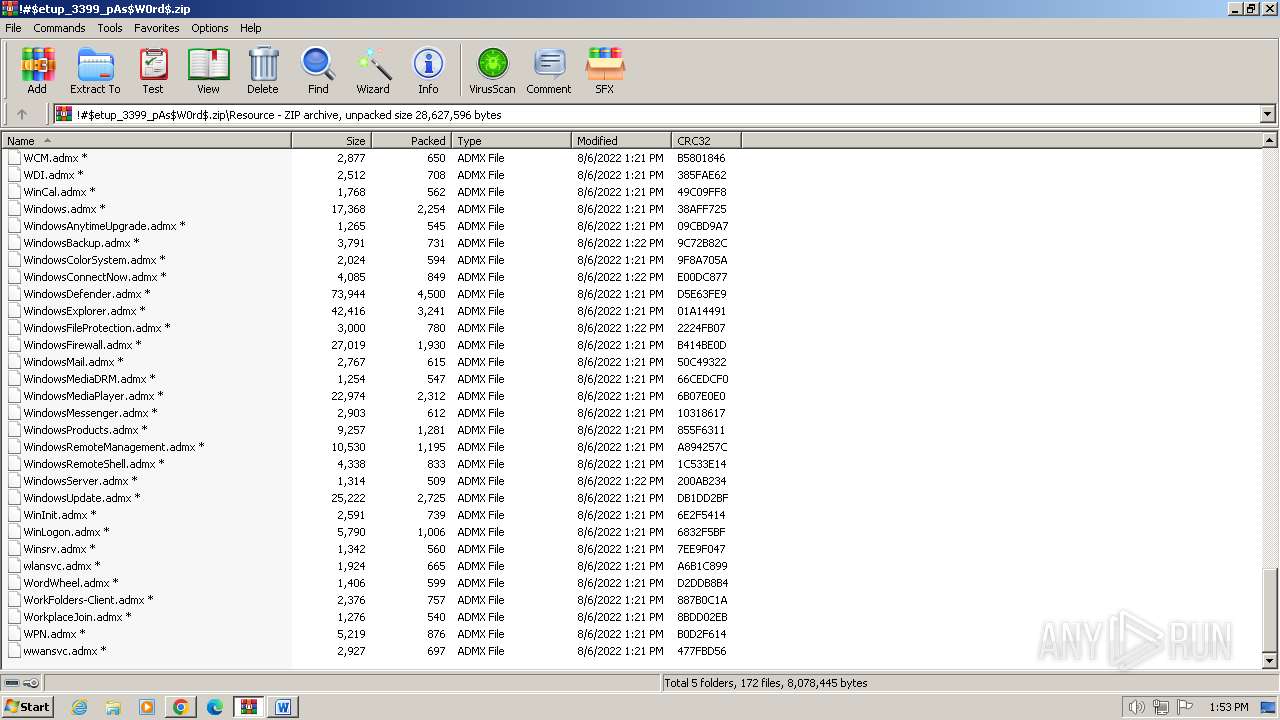
Task: Open the Commands menu
Action: [x=59, y=28]
